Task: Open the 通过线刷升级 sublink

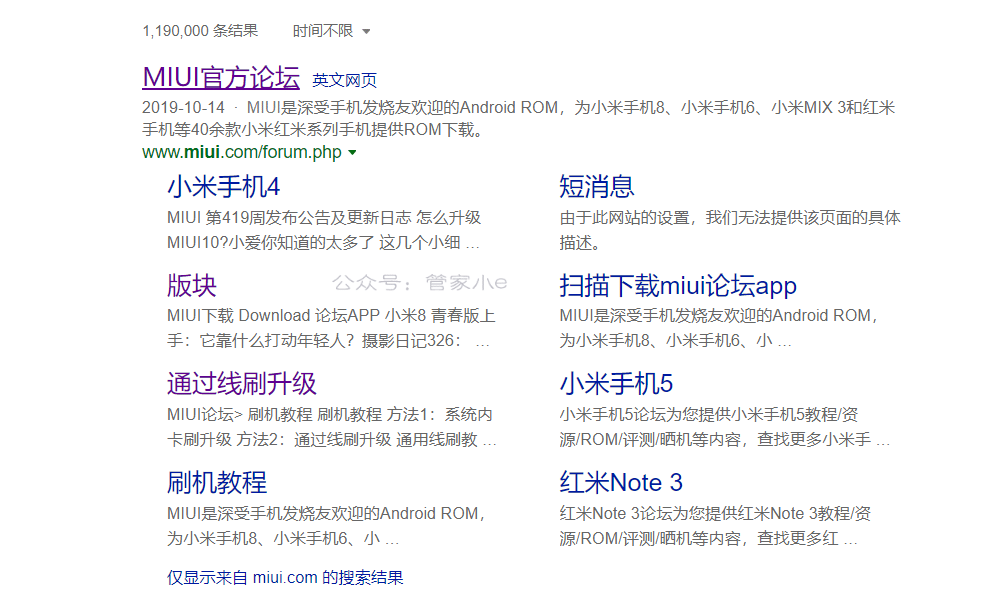Action: (x=242, y=384)
